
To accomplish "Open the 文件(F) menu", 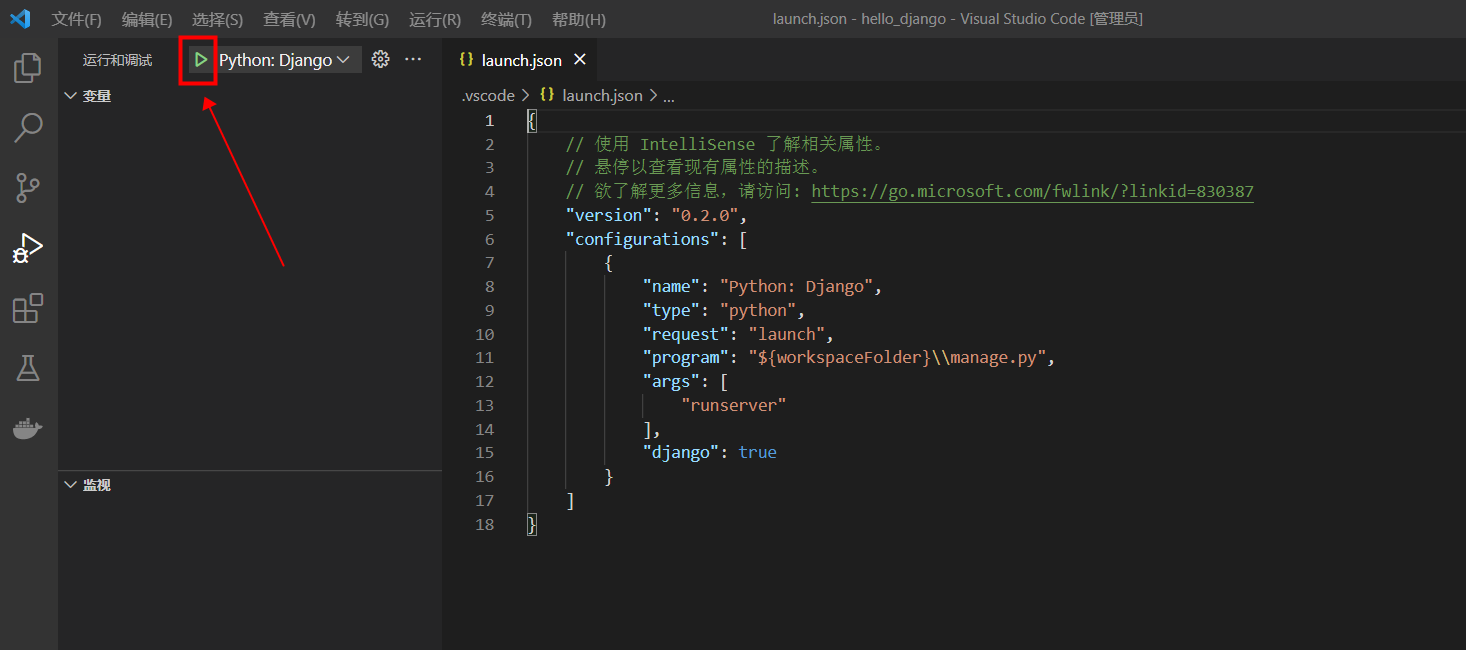I will coord(77,19).
